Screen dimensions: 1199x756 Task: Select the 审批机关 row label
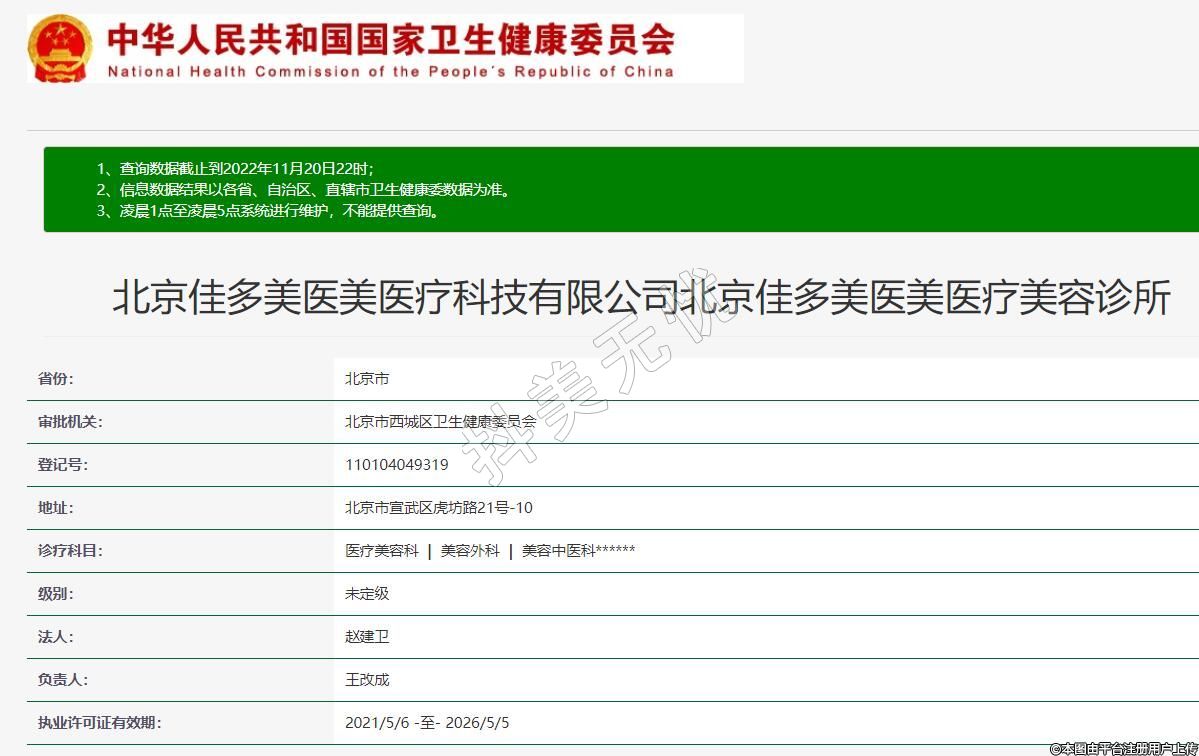pos(70,422)
